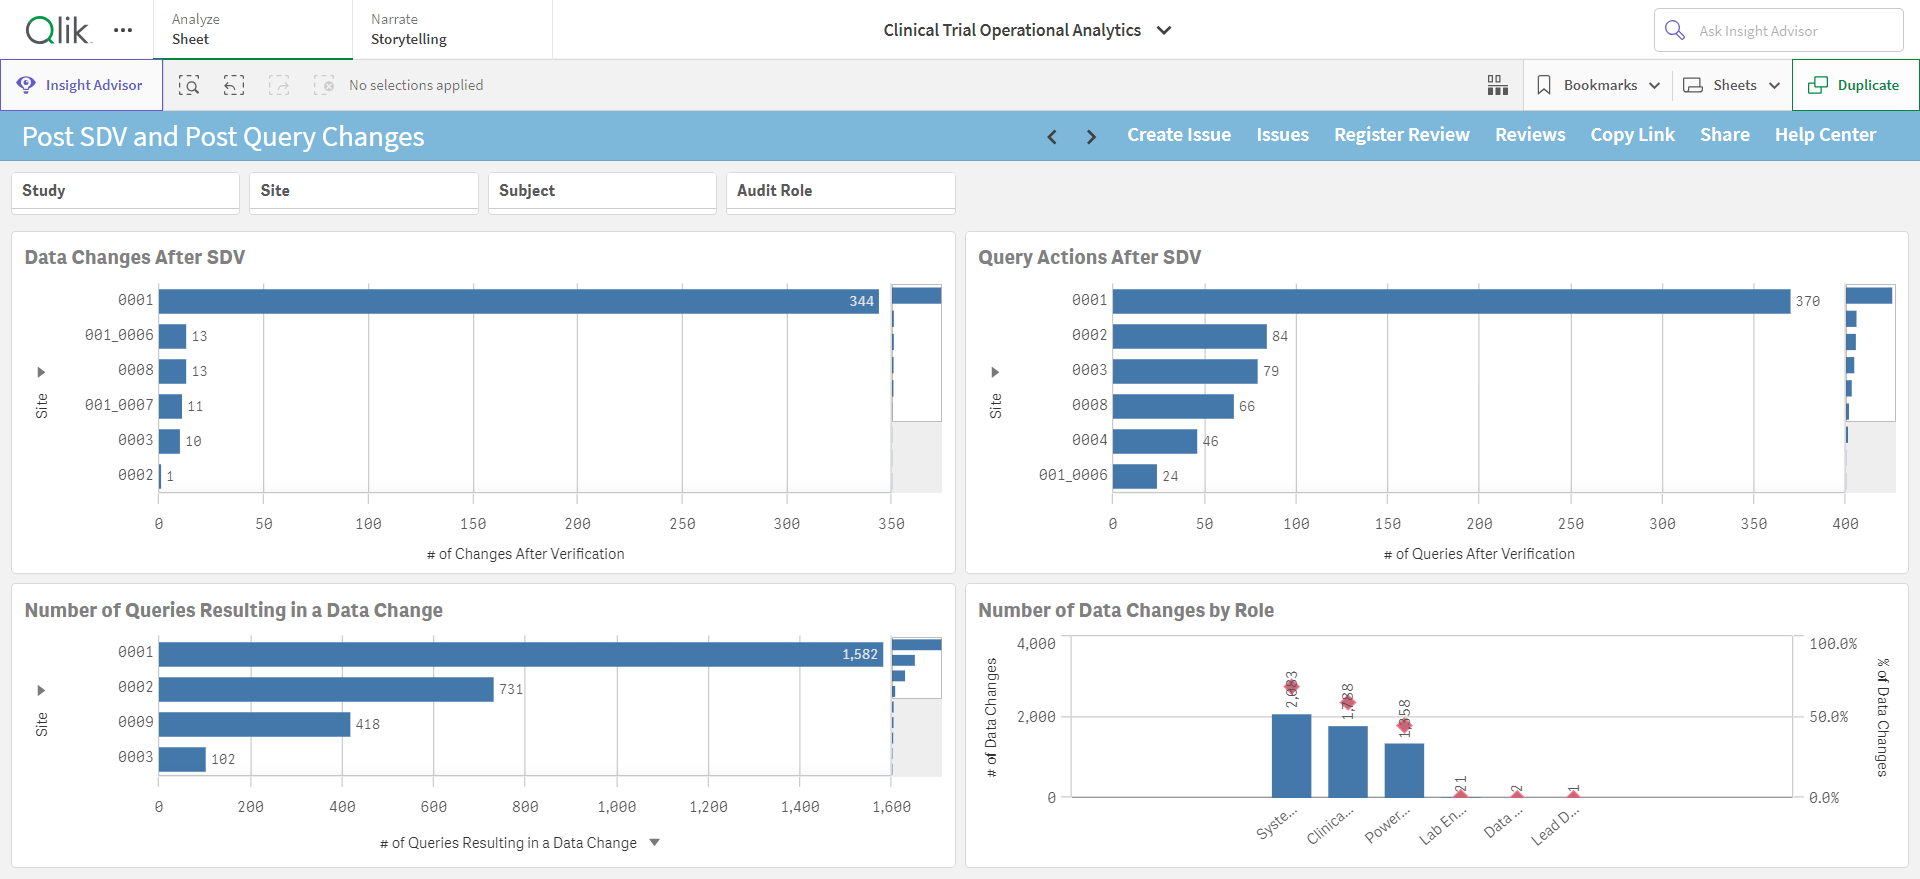Open the Bookmarks dropdown

point(1598,85)
